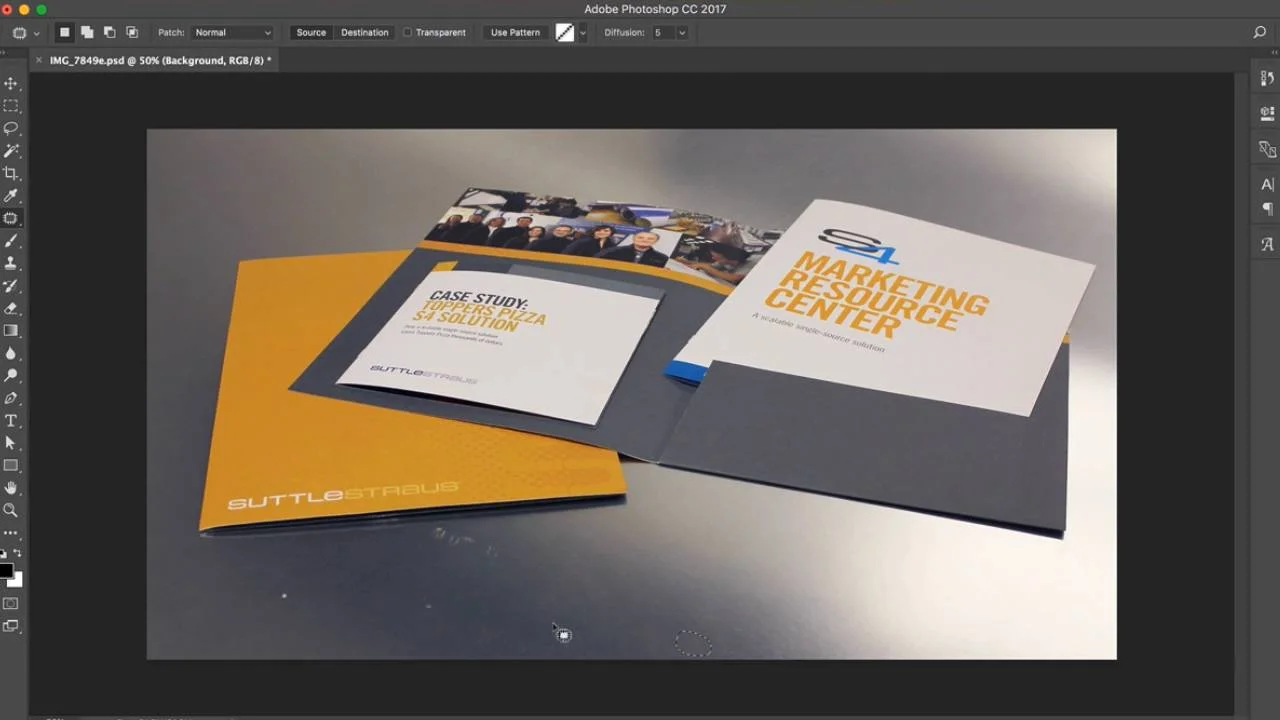Viewport: 1280px width, 720px height.
Task: Select the Patch tool in the toolbox
Action: pyautogui.click(x=11, y=218)
